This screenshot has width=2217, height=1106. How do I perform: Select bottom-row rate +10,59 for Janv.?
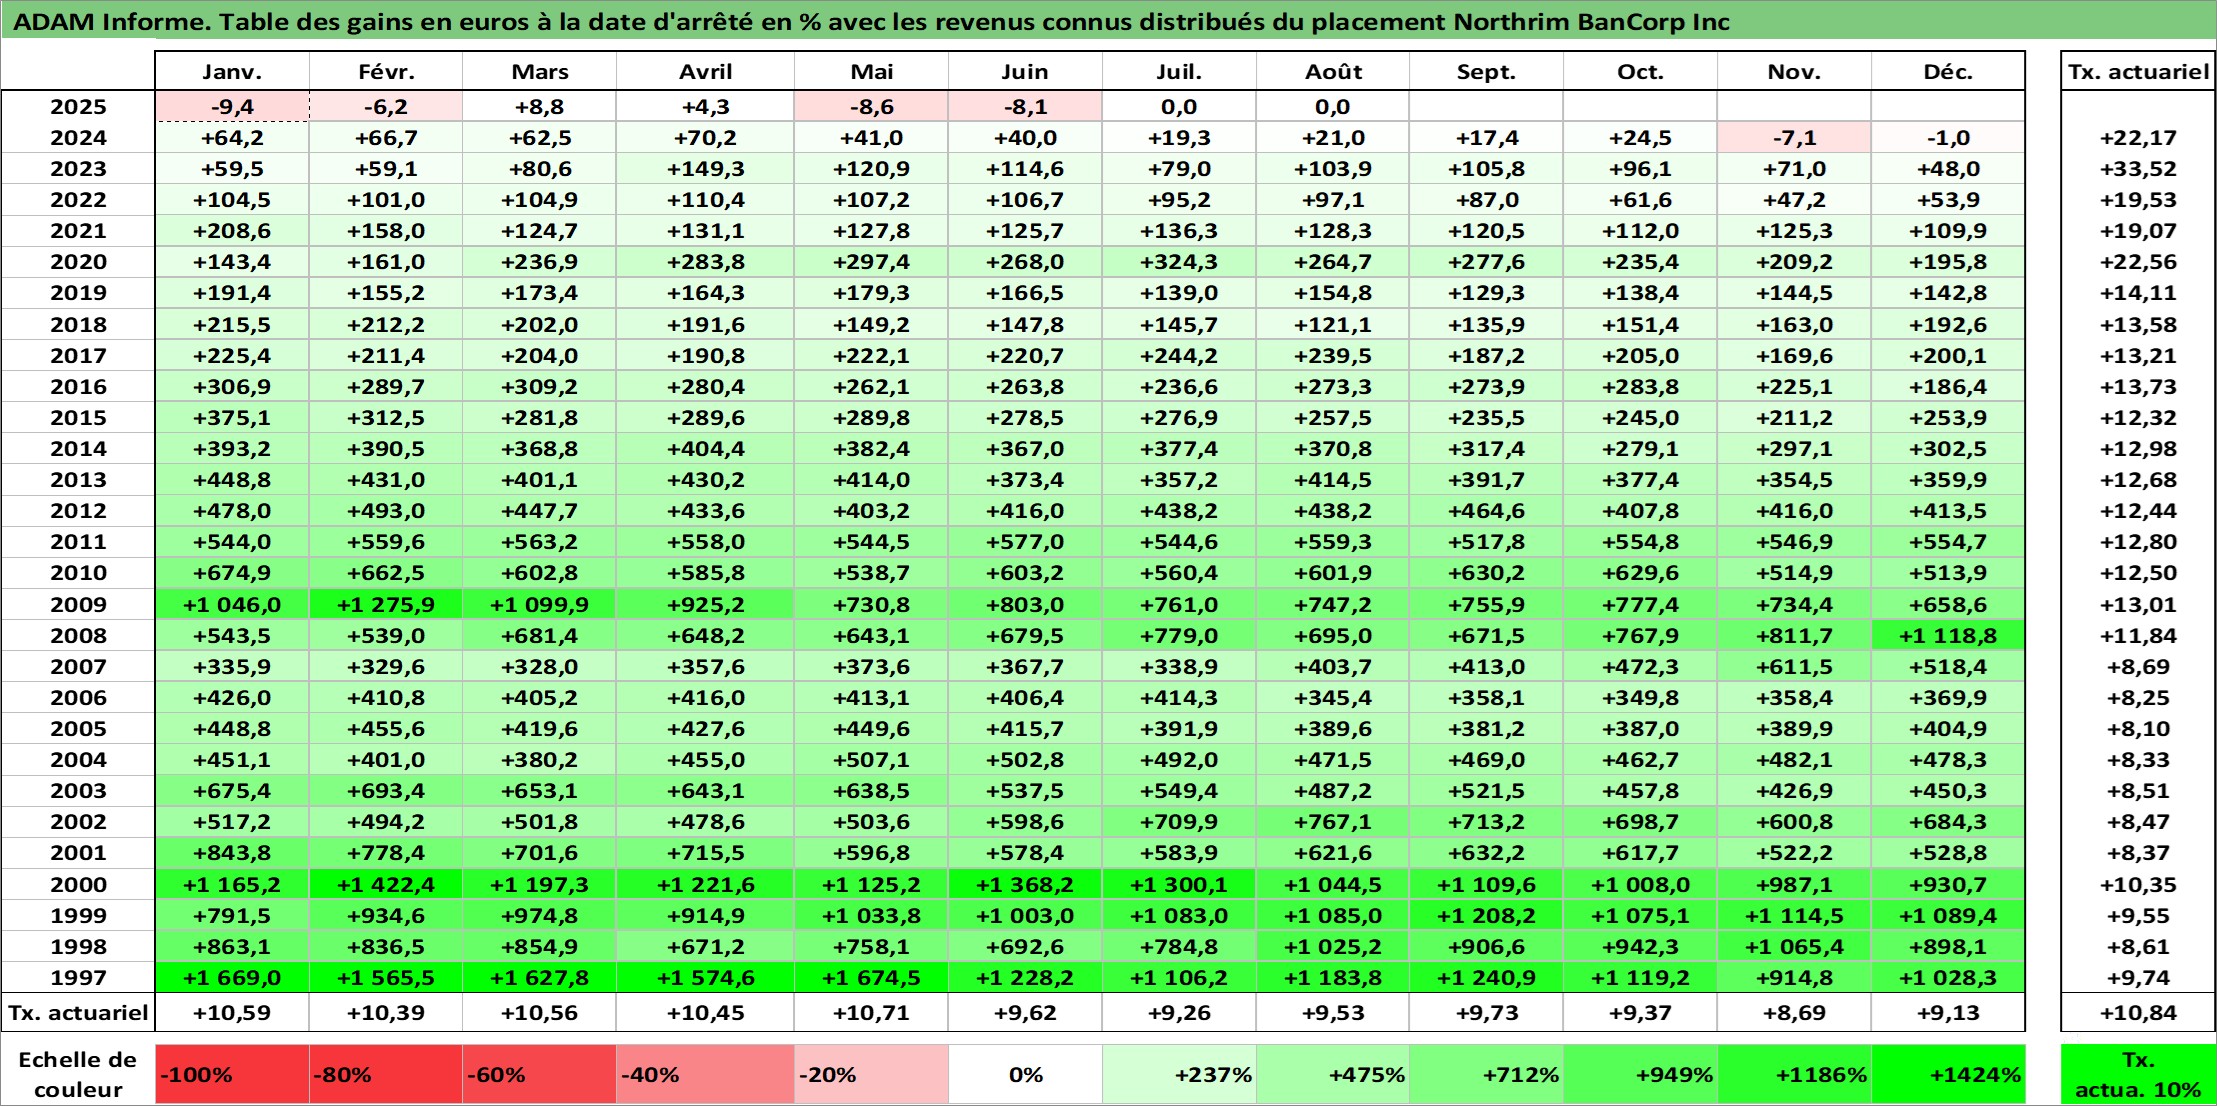232,1012
